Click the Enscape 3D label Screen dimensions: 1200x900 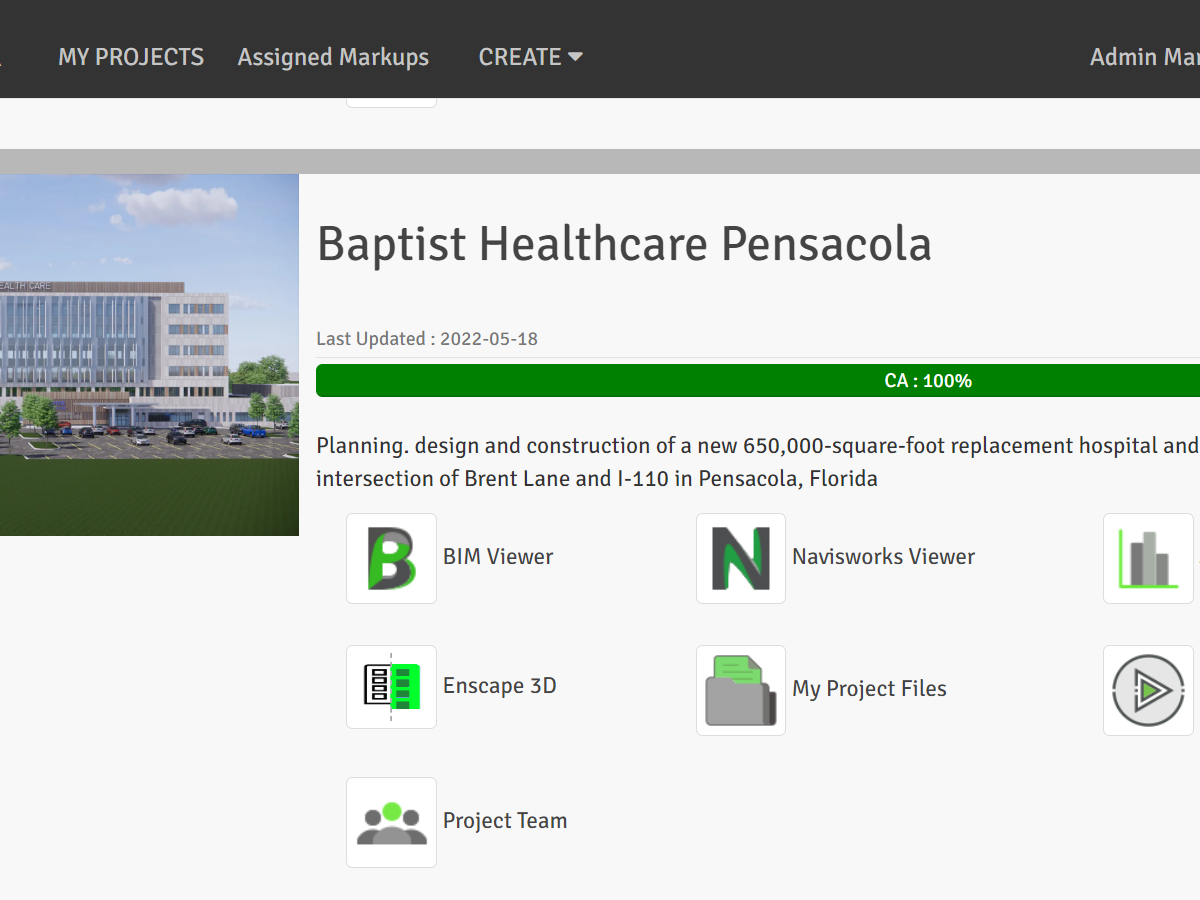pyautogui.click(x=500, y=686)
